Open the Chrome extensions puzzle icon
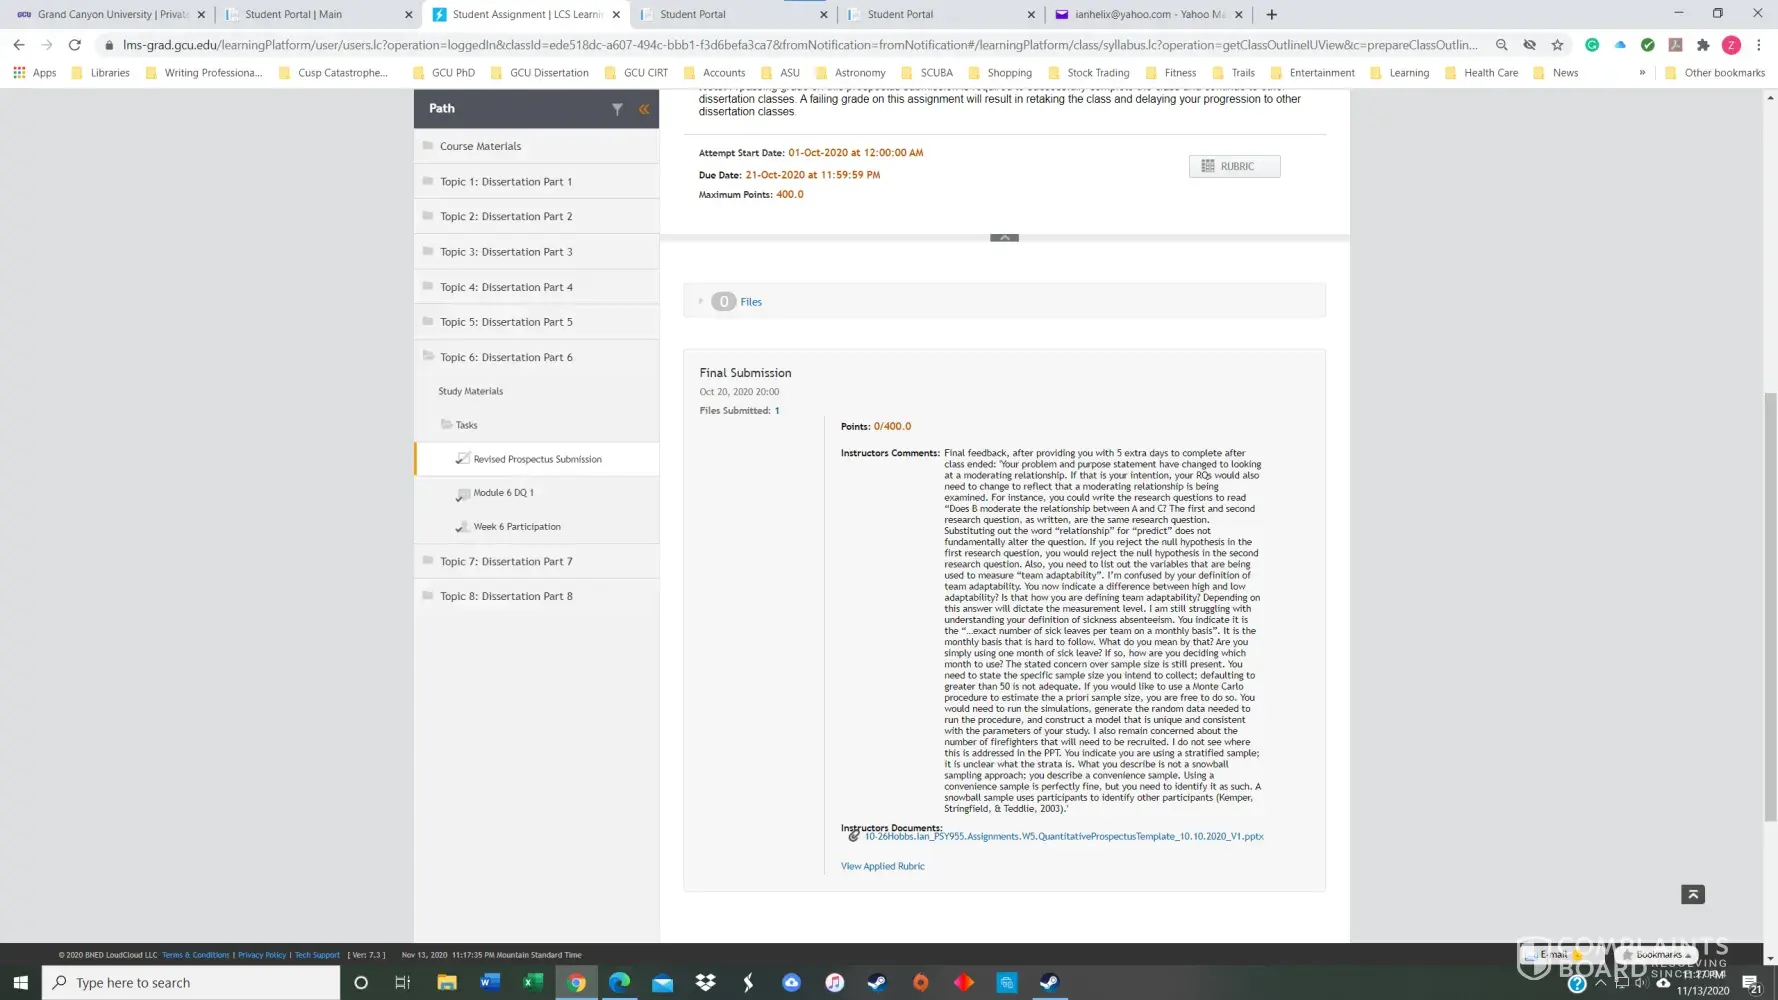The height and width of the screenshot is (1000, 1778). coord(1703,45)
